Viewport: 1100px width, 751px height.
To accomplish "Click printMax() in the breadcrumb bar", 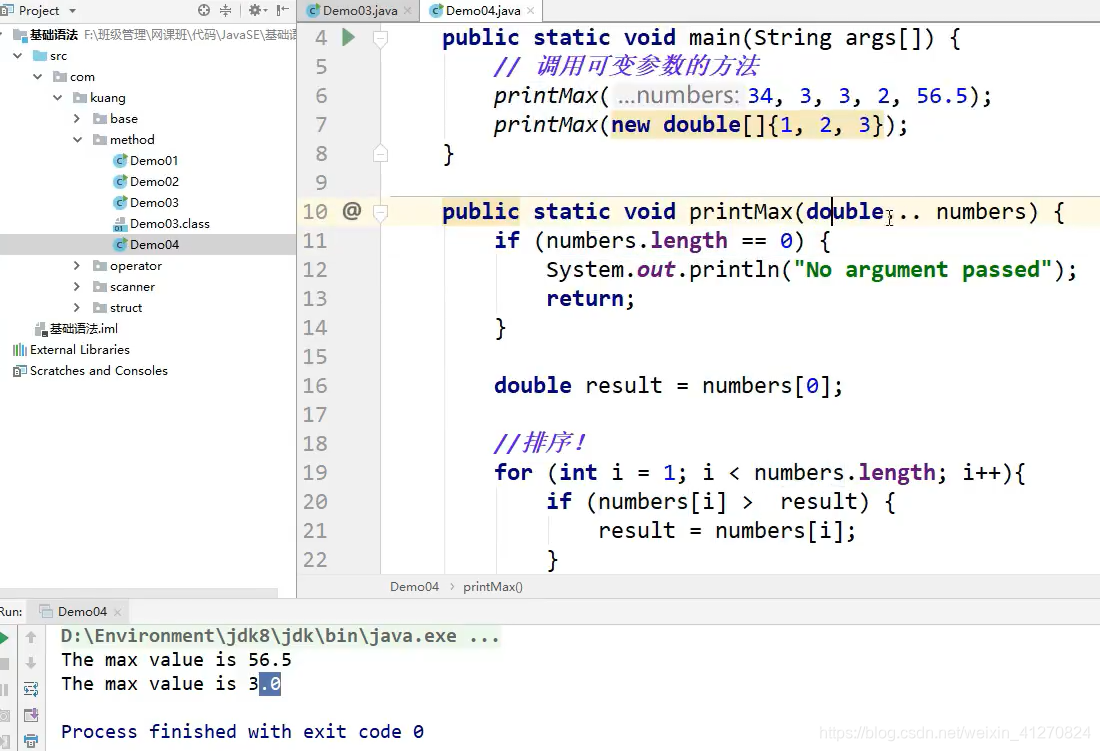I will click(492, 587).
